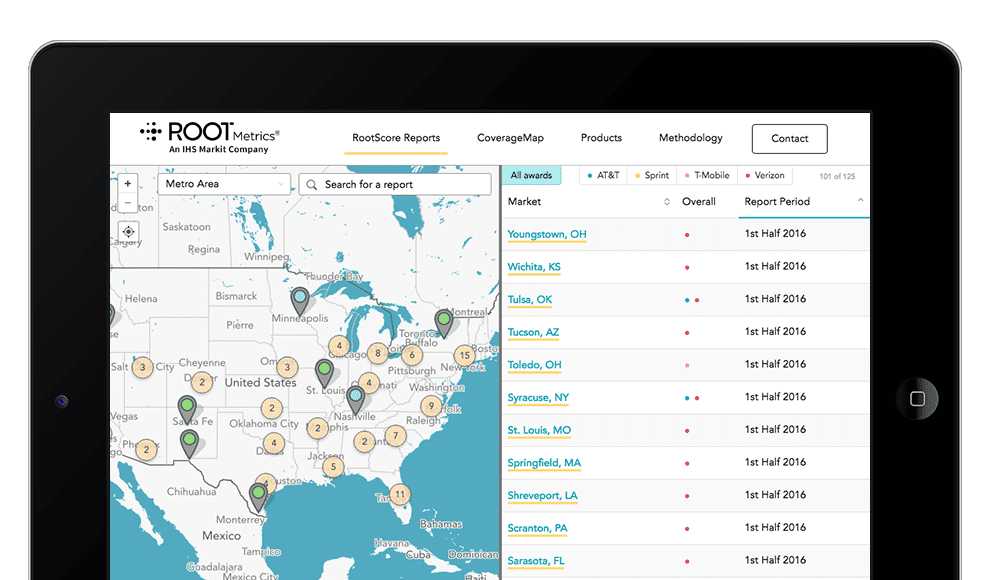Sort the table by Market column
The height and width of the screenshot is (580, 990).
(589, 202)
